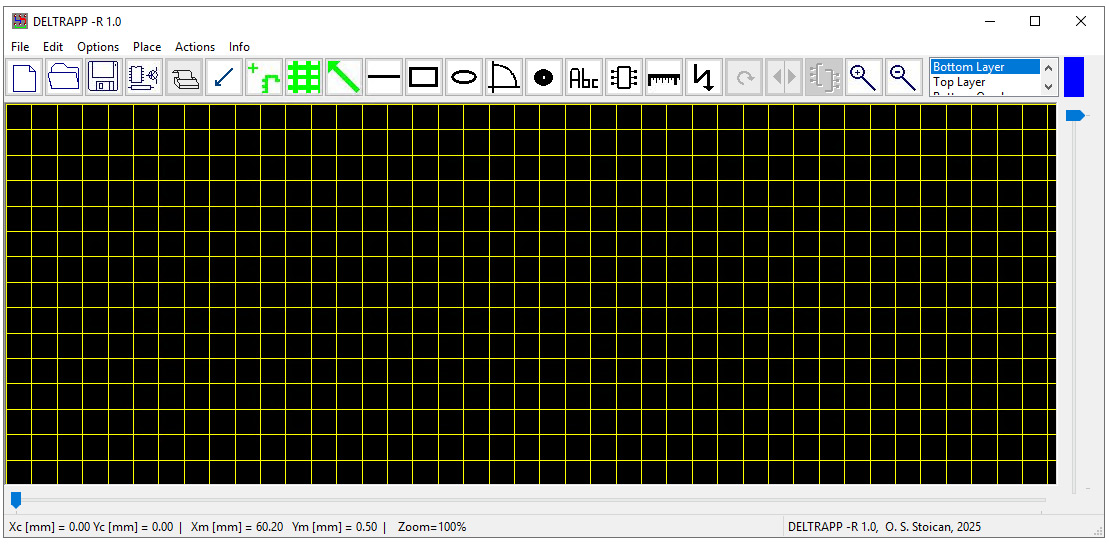Click the New file icon
The width and height of the screenshot is (1109, 544).
point(25,77)
